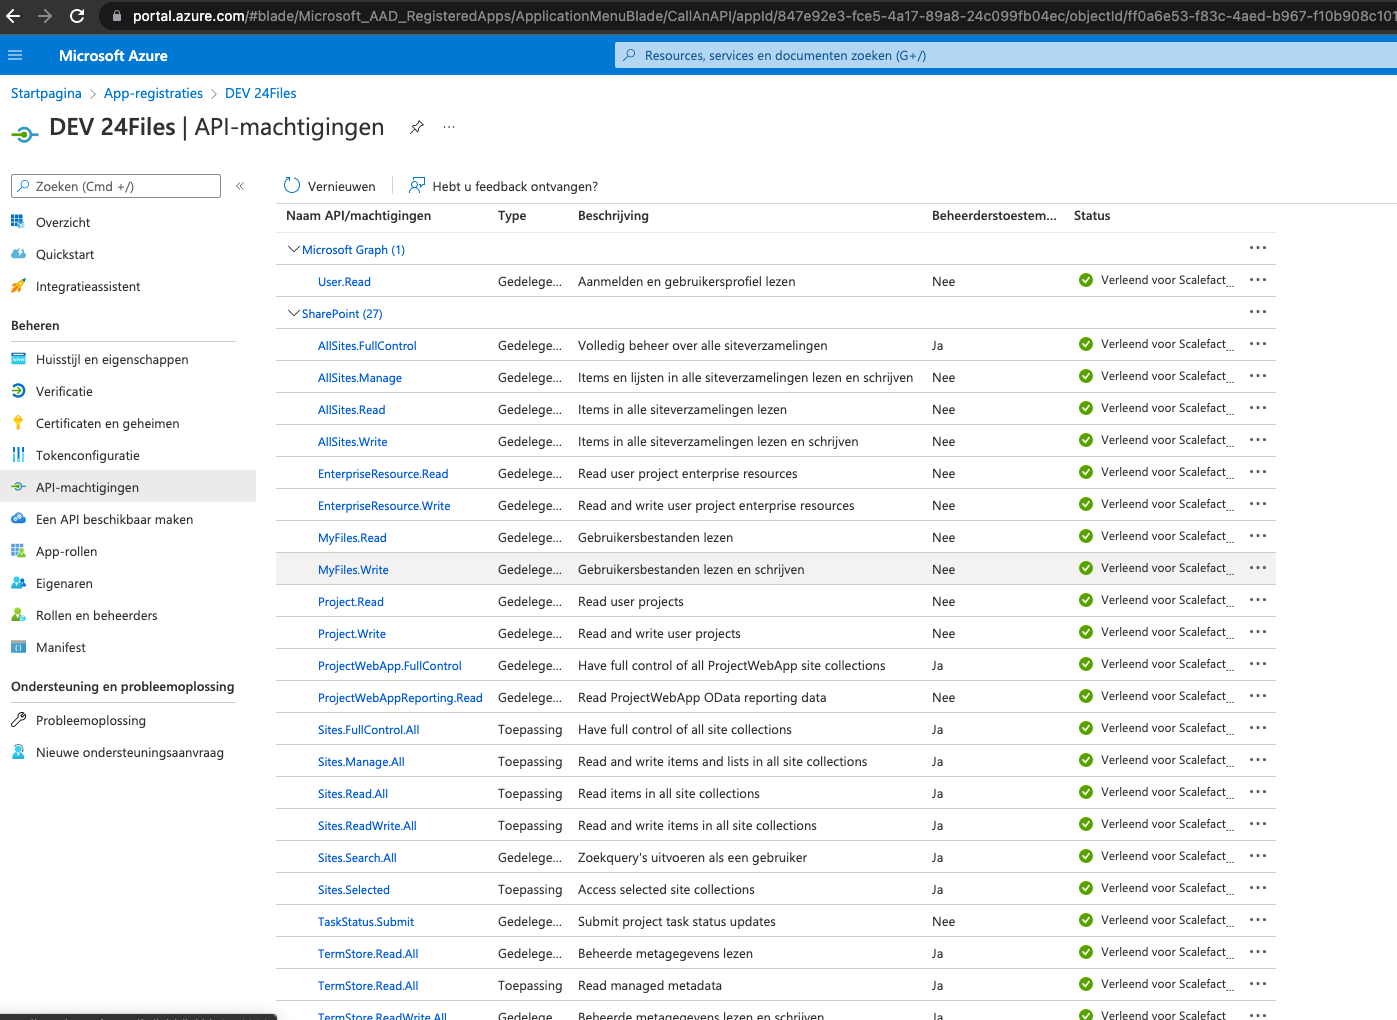Open the Sites.FullControl.All permission link
Image resolution: width=1397 pixels, height=1020 pixels.
tap(368, 730)
